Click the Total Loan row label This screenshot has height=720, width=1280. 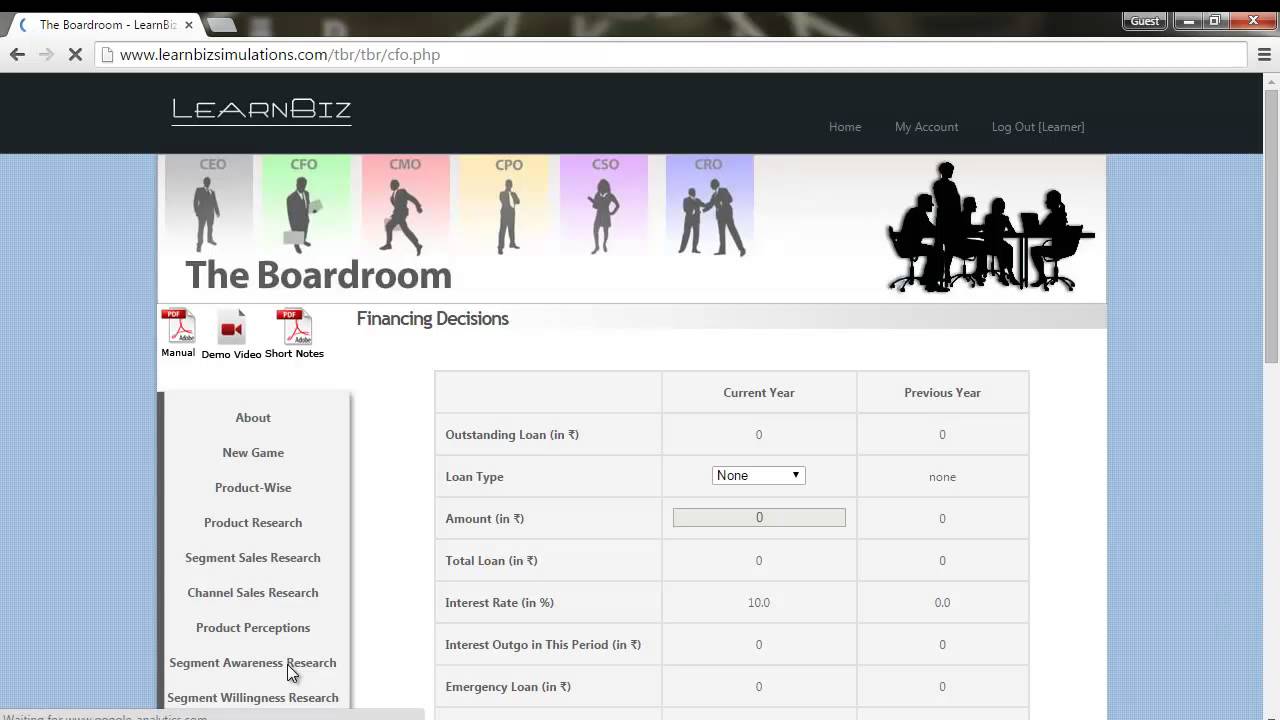click(491, 561)
